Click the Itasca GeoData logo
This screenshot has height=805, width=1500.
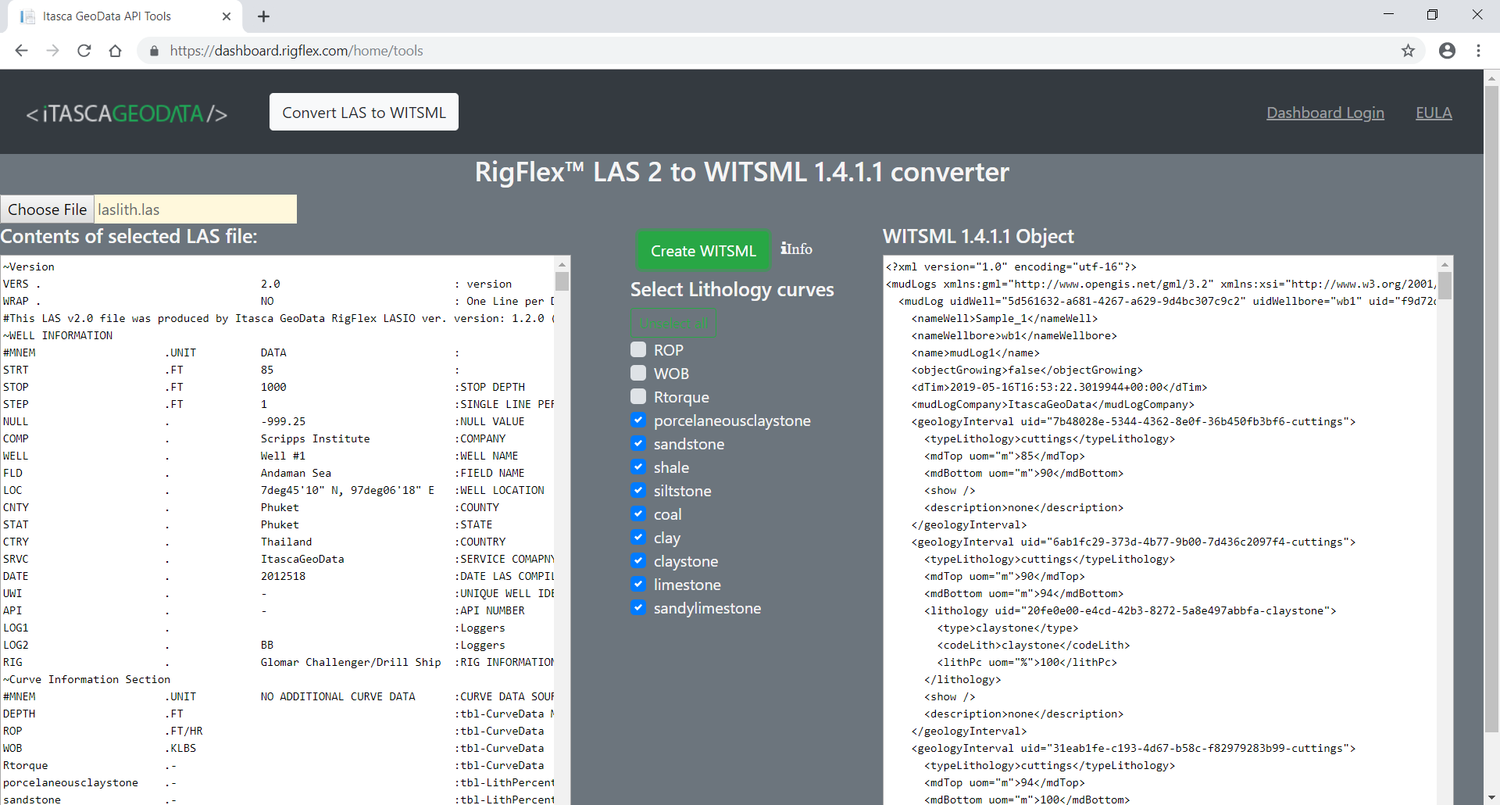pos(127,114)
